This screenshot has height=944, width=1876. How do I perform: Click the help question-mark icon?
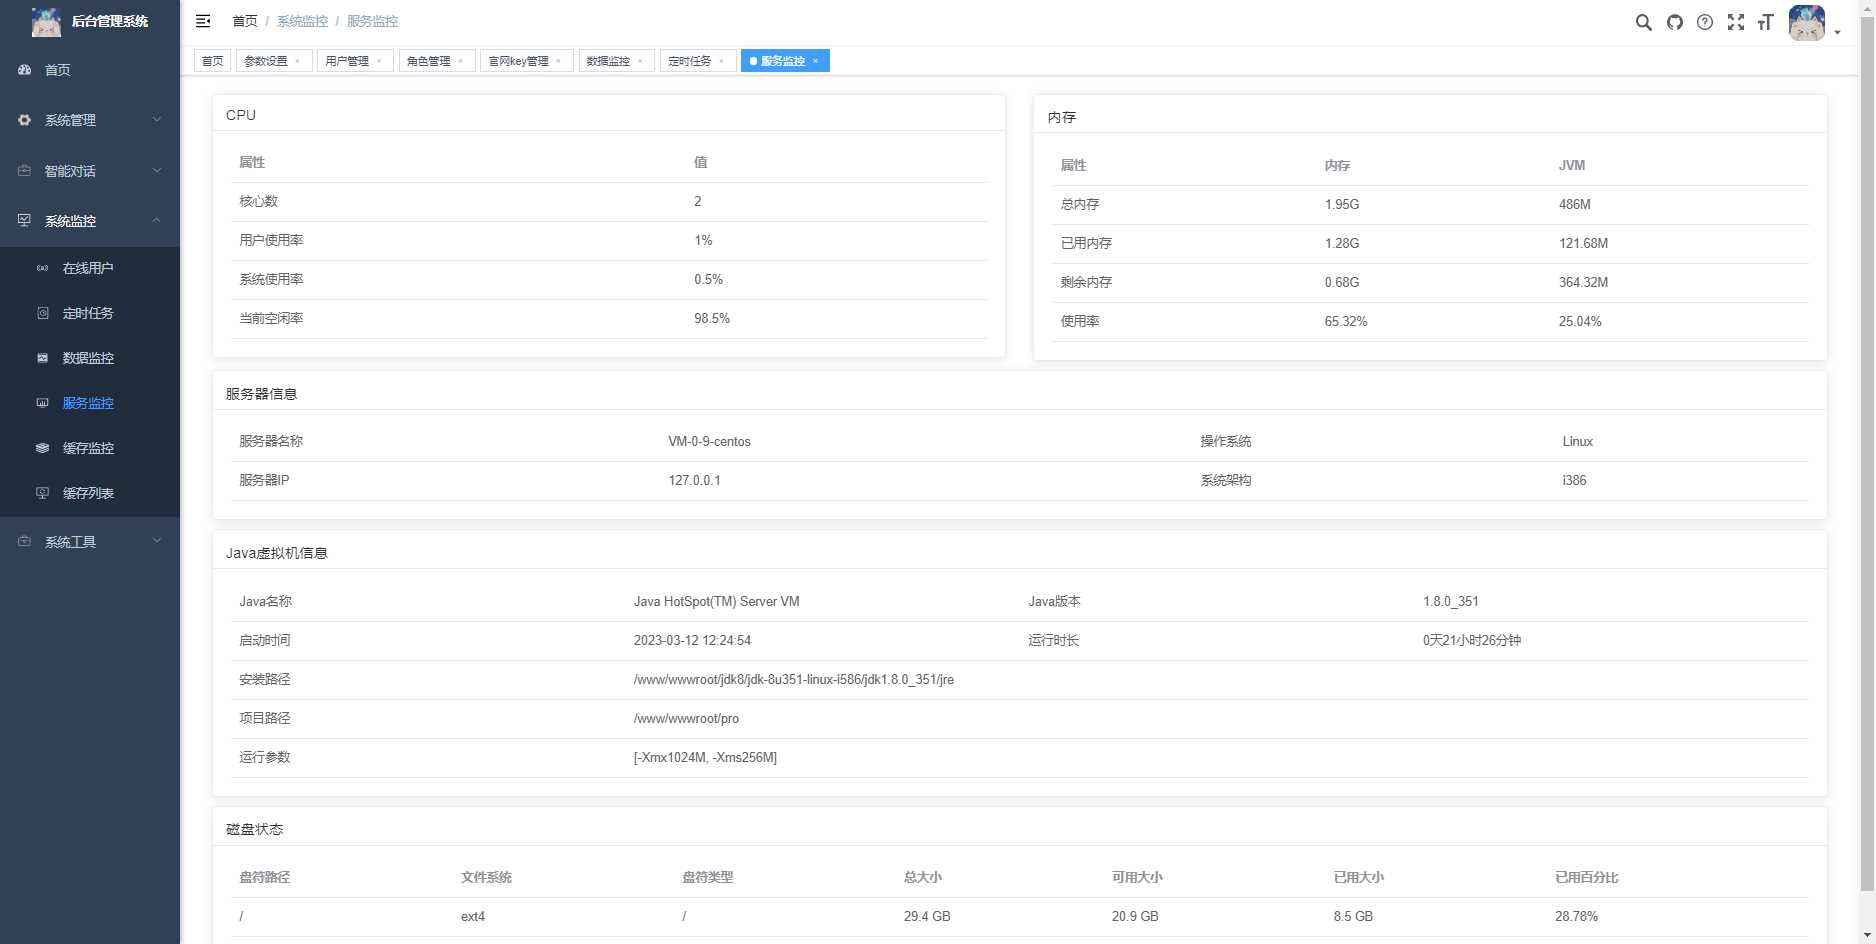click(1704, 22)
